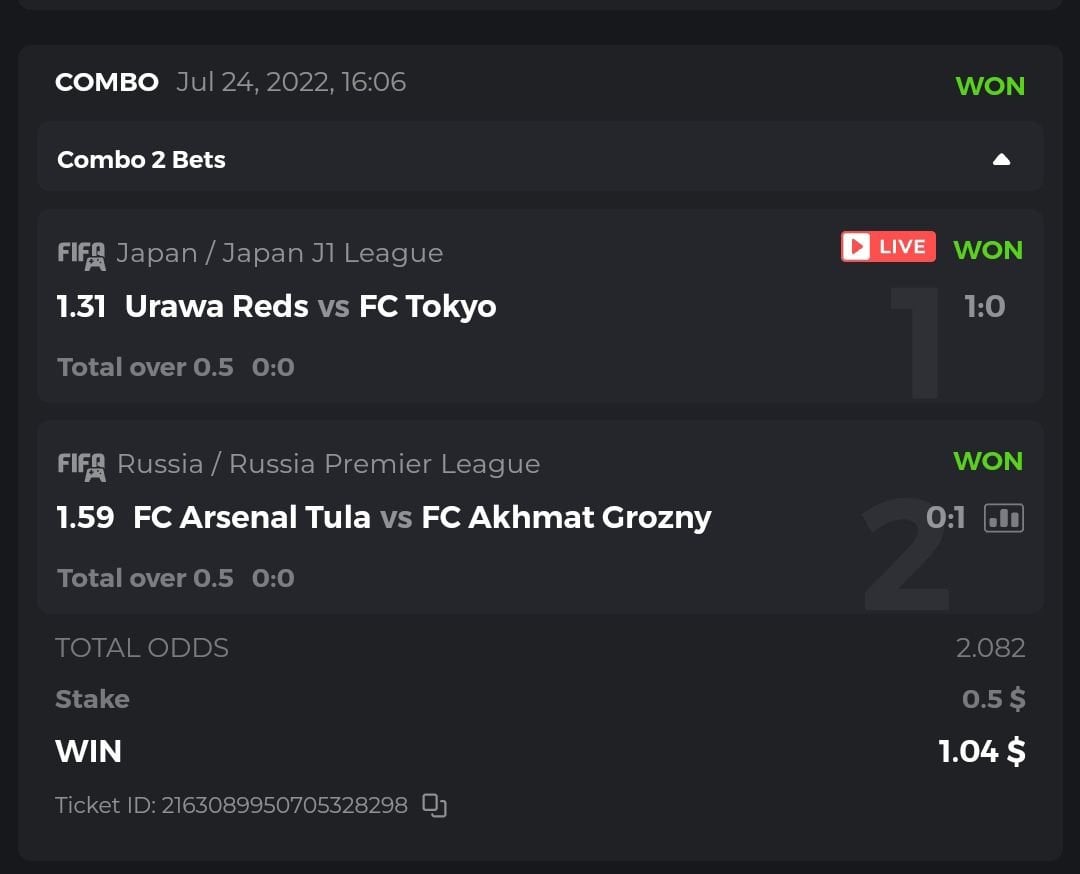This screenshot has height=874, width=1080.
Task: Click the 0:1 score of the Arsenal Tula match
Action: [945, 517]
